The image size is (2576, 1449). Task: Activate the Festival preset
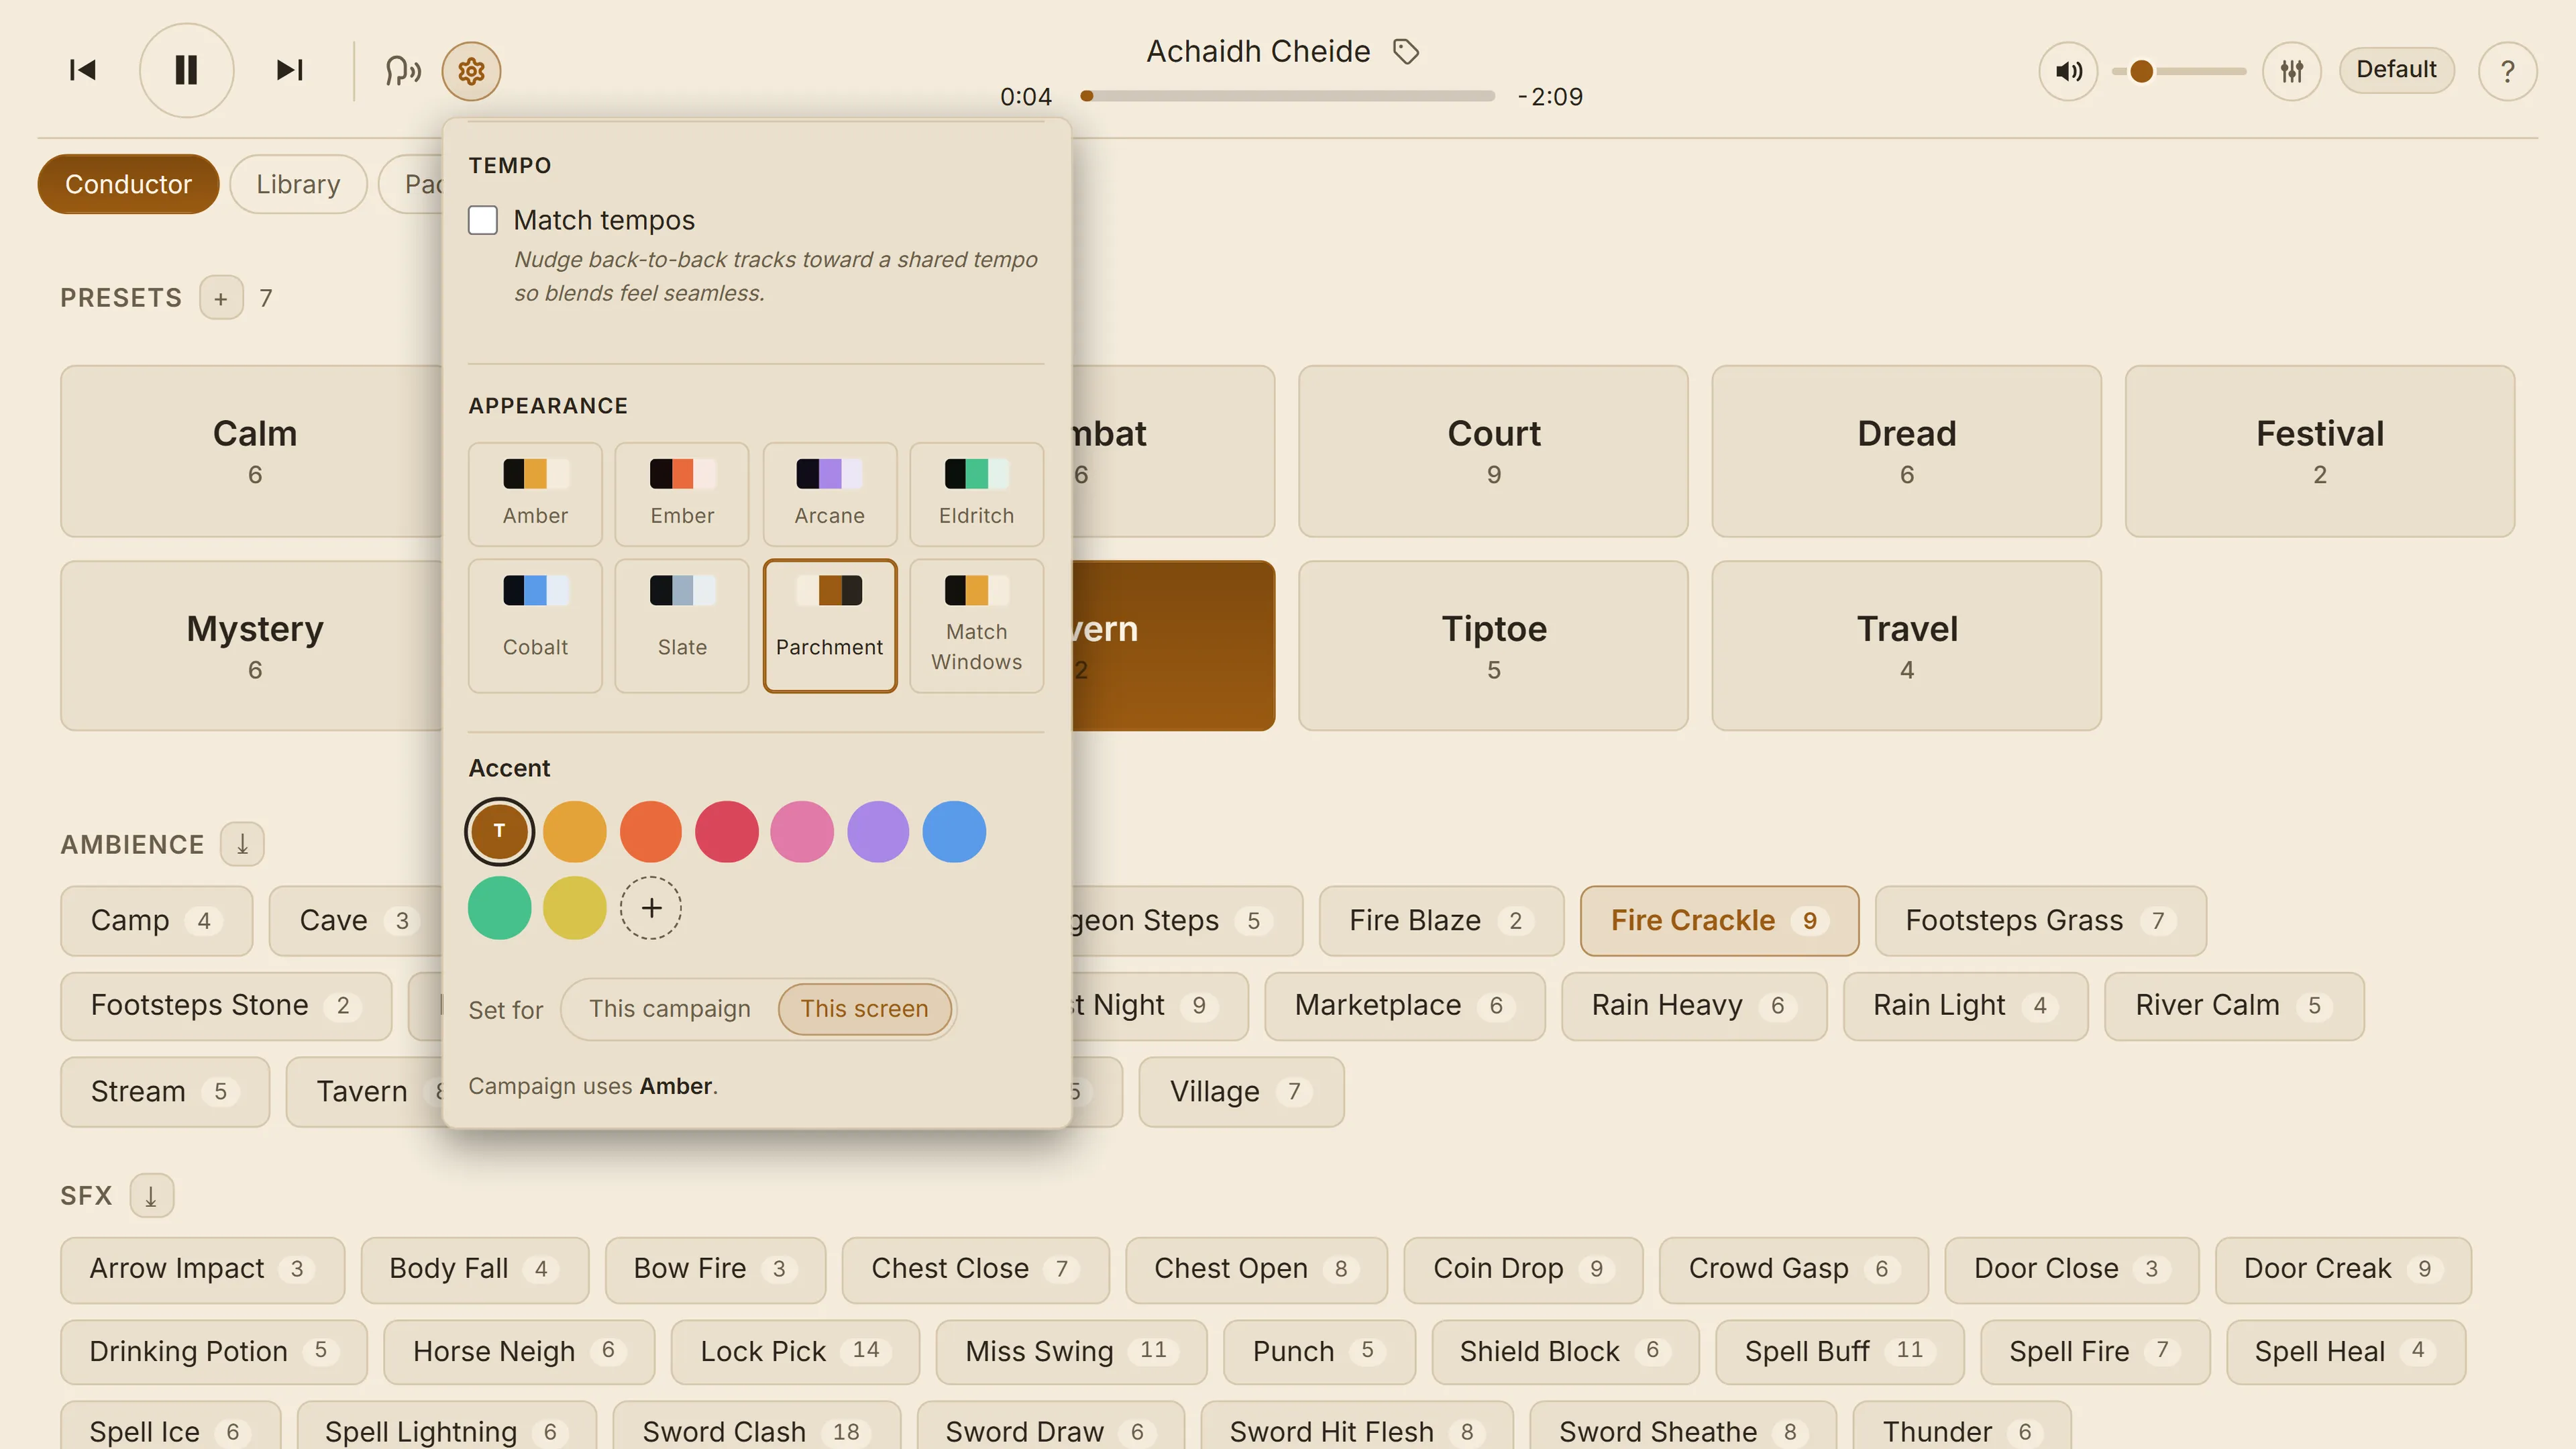[2319, 451]
